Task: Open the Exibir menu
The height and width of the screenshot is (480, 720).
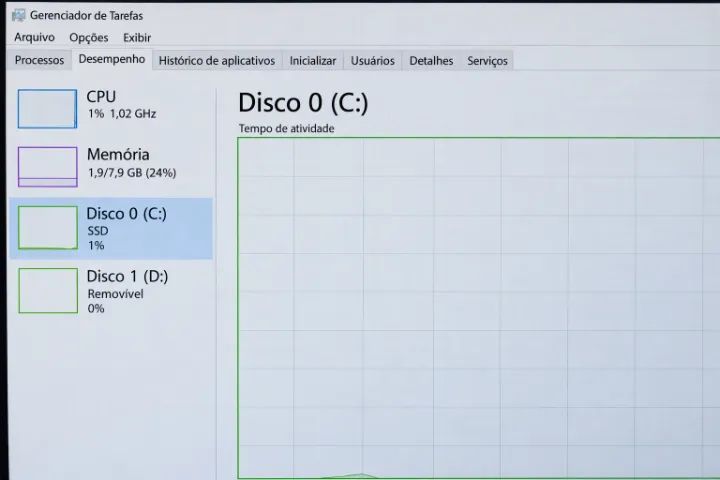Action: [x=137, y=38]
